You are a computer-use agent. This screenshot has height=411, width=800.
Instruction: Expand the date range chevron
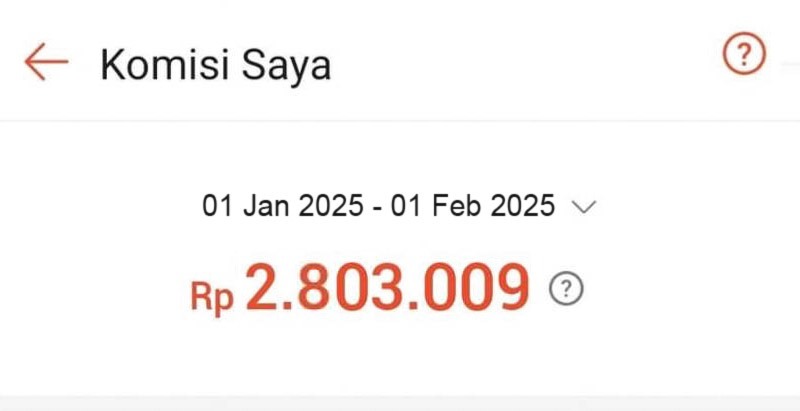coord(584,207)
